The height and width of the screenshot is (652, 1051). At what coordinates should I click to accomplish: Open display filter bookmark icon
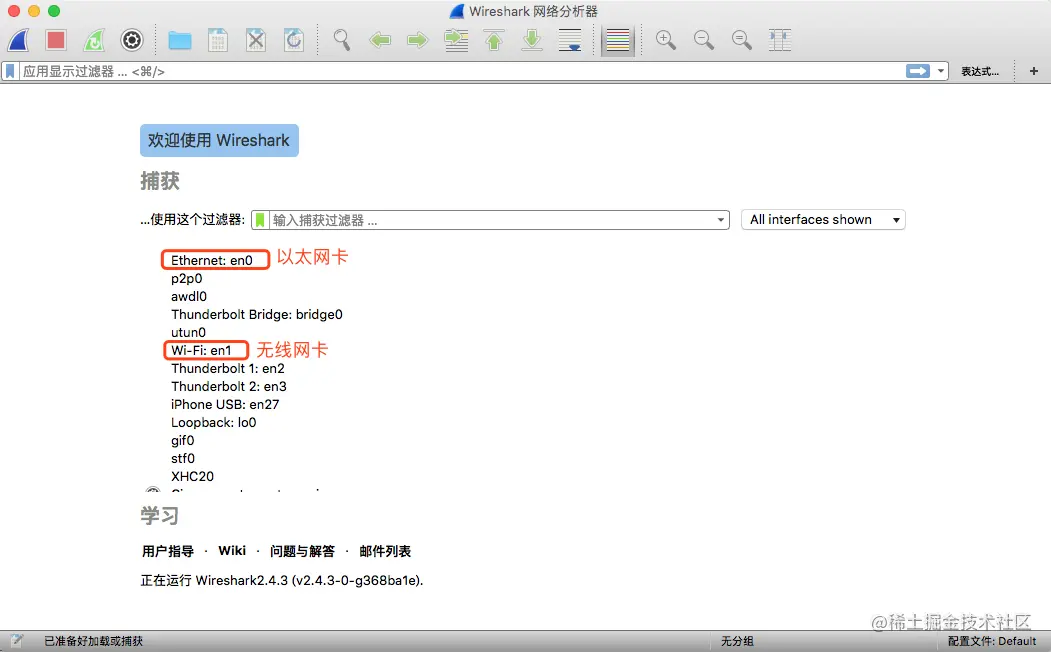pos(10,71)
